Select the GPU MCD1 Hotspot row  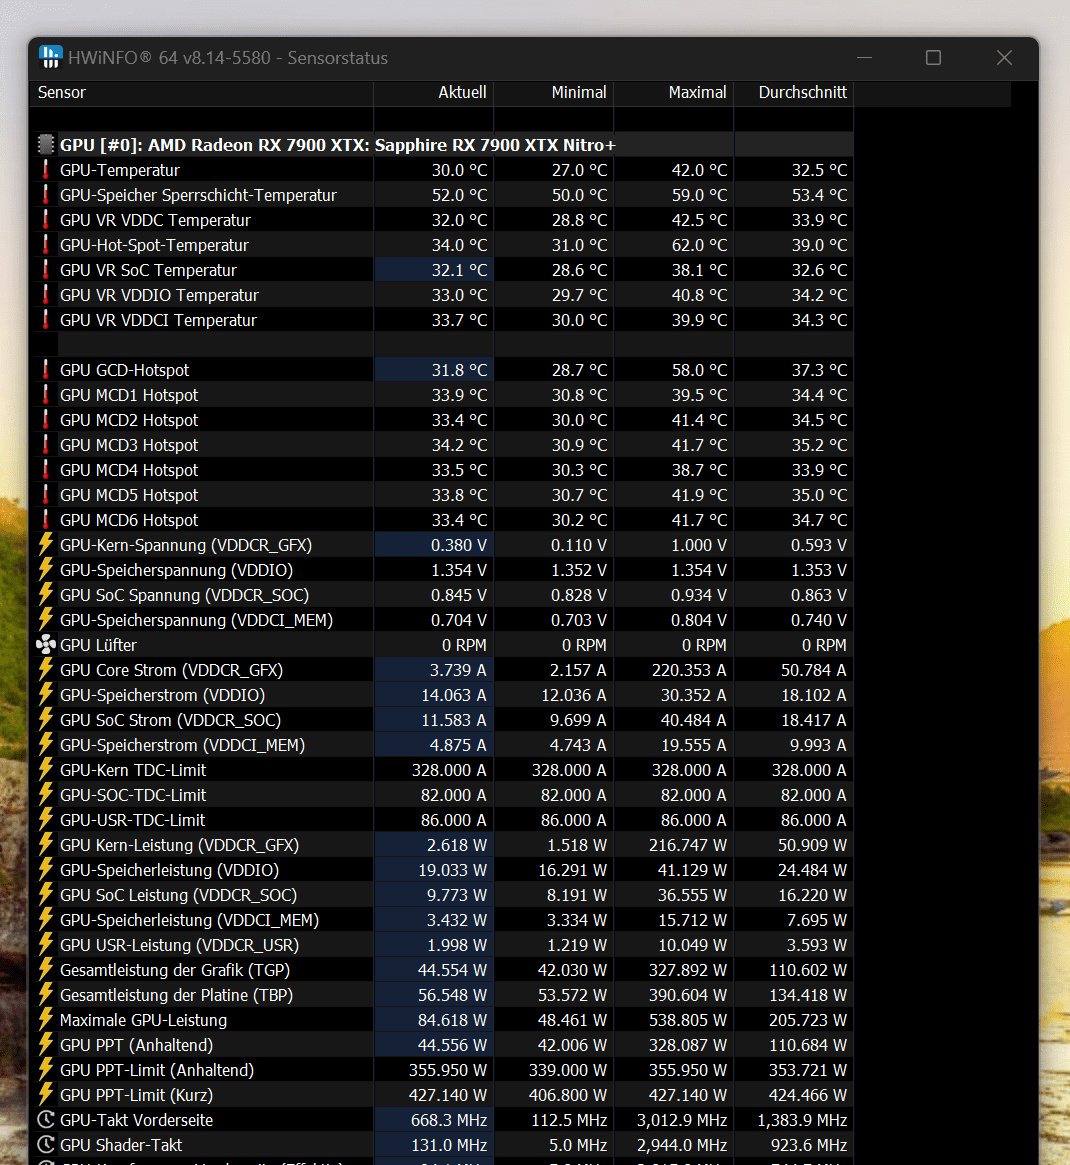coord(442,395)
